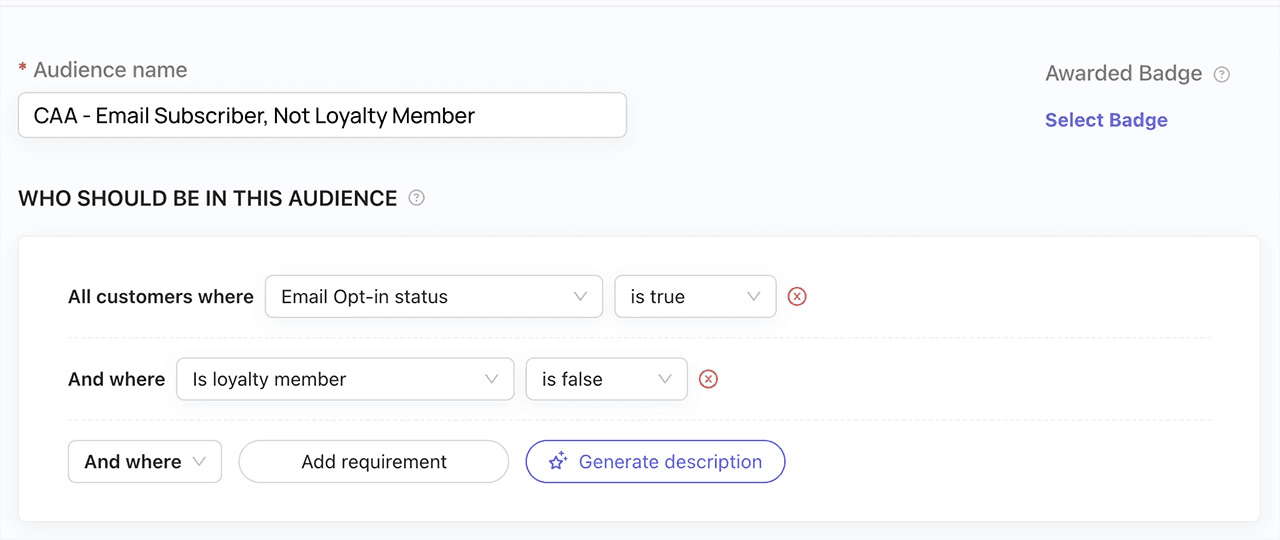Click chevron arrow in the And where selector
This screenshot has width=1280, height=540.
(x=199, y=462)
